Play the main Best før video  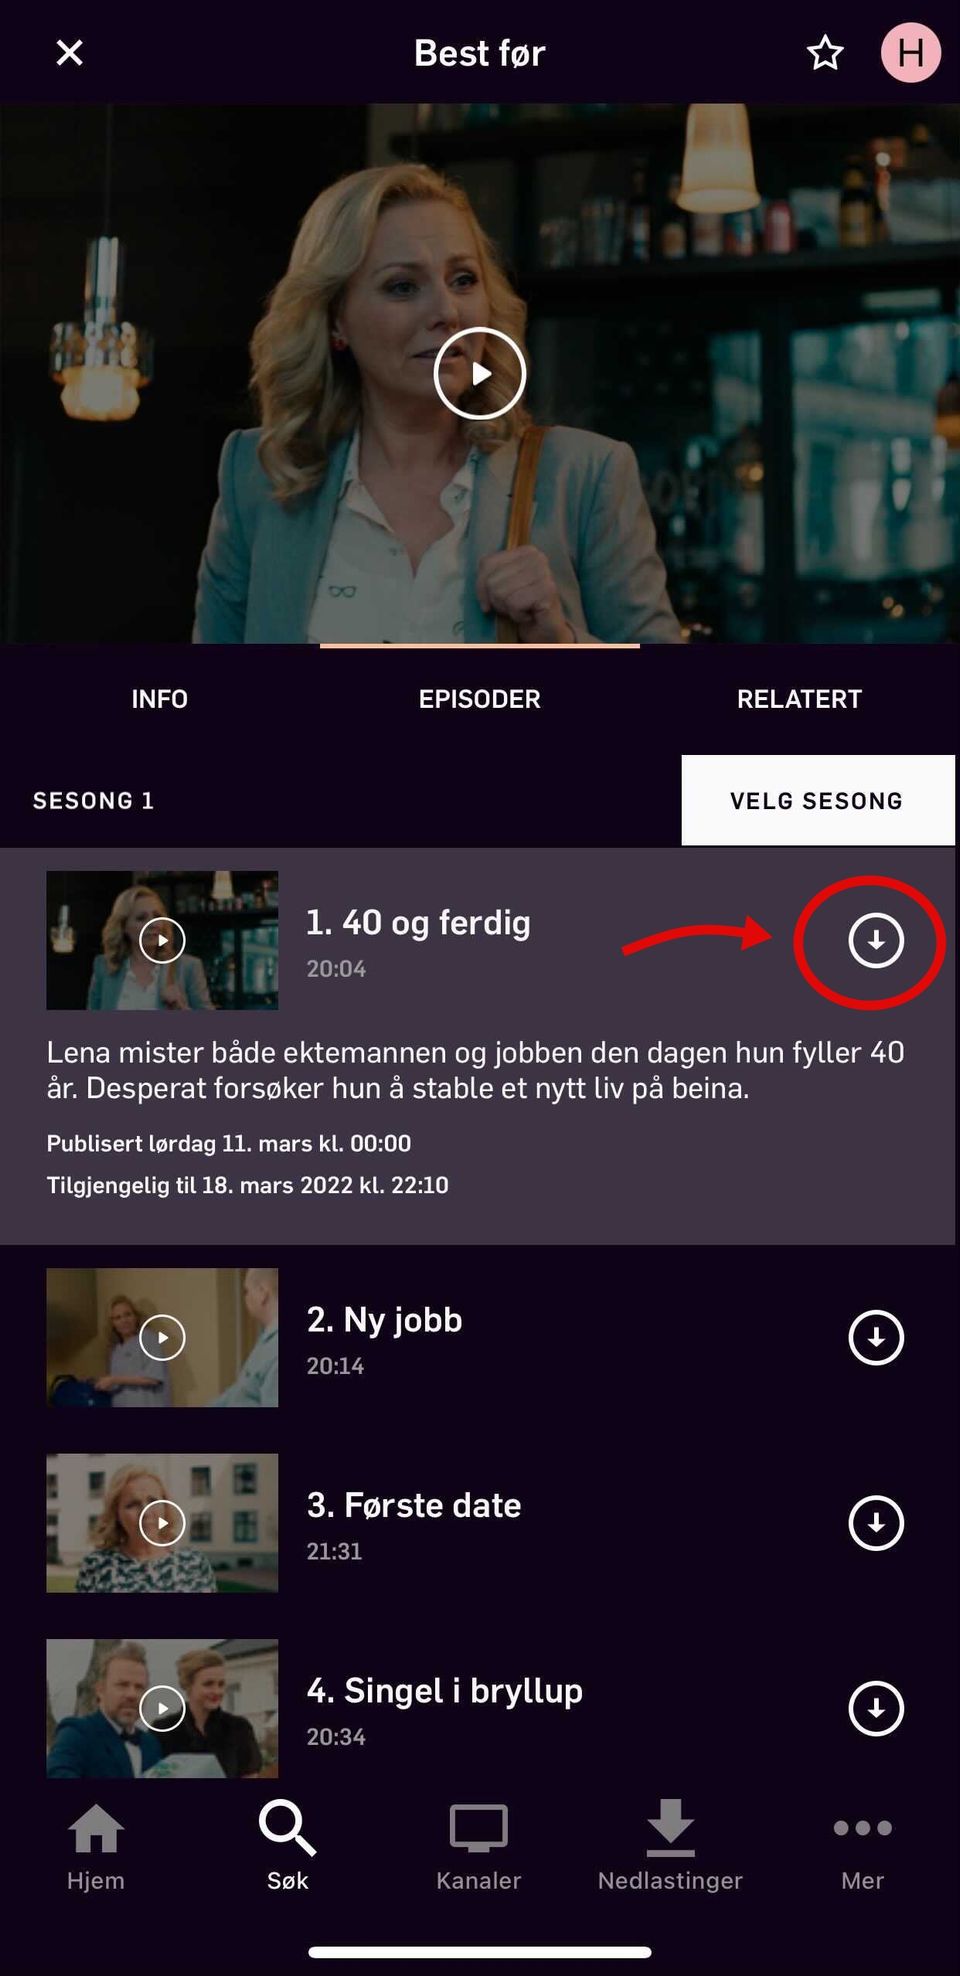pos(480,373)
